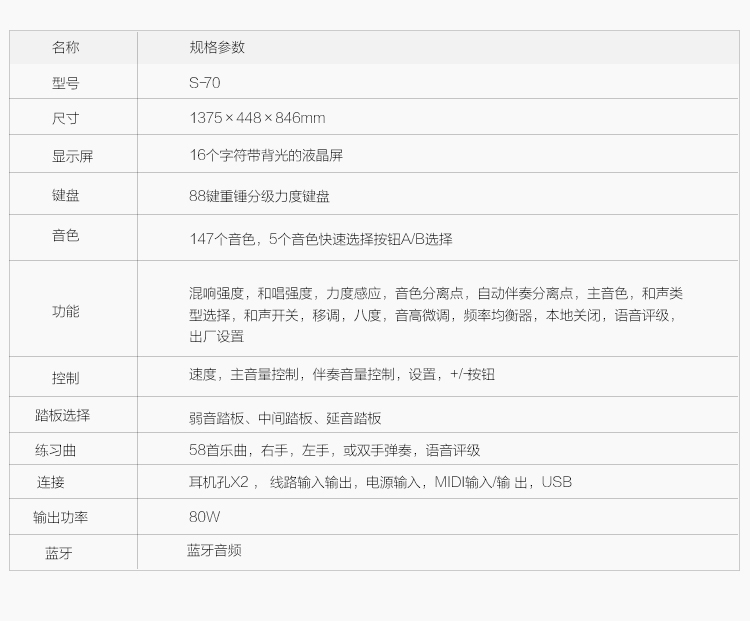
Task: Click the '音色' row label
Action: pyautogui.click(x=66, y=235)
